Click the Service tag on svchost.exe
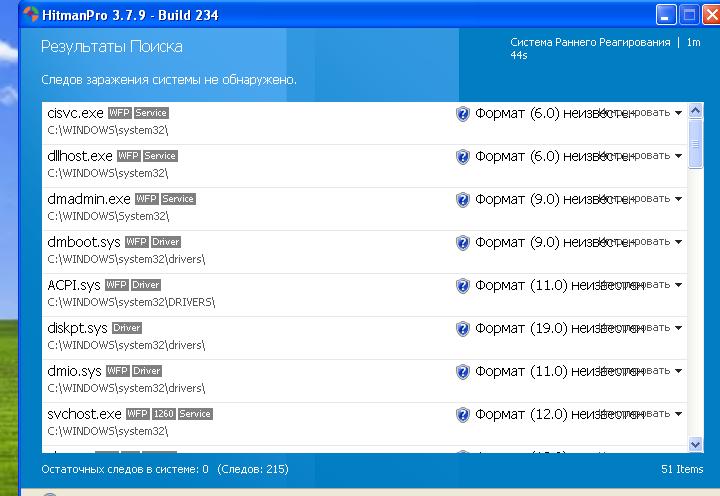 click(195, 413)
